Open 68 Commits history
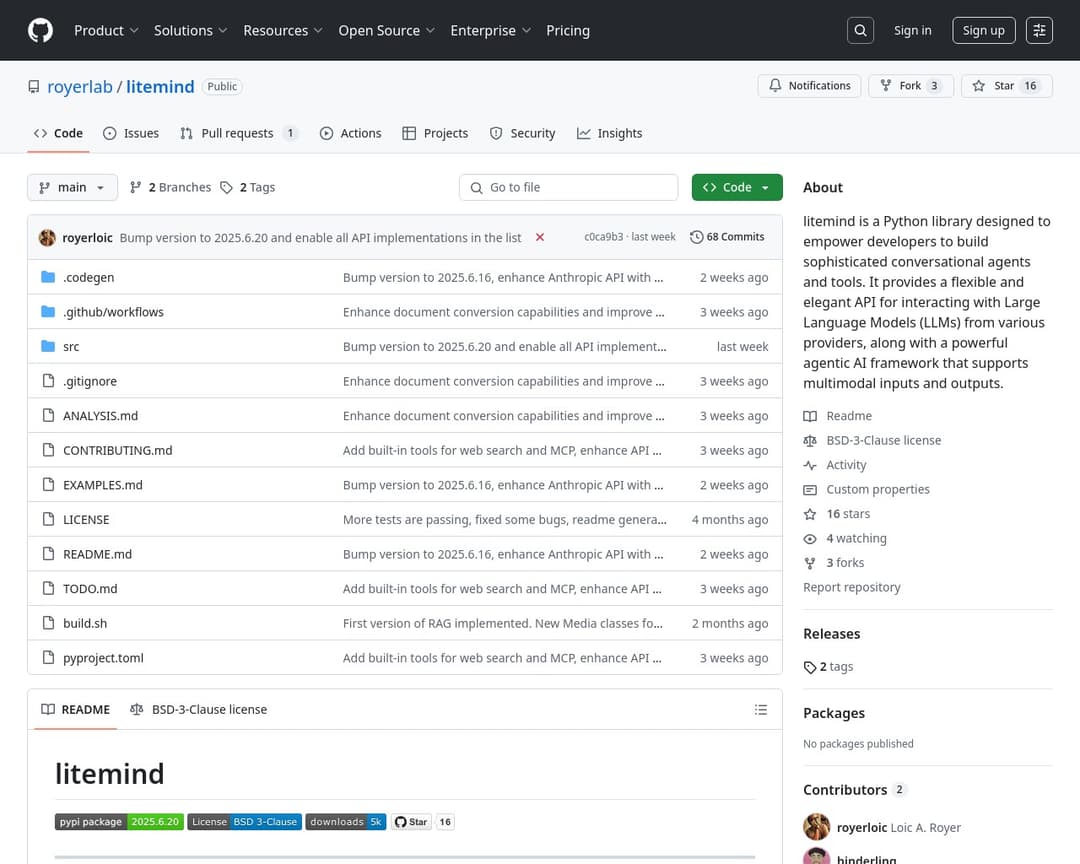Image resolution: width=1080 pixels, height=864 pixels. (727, 237)
